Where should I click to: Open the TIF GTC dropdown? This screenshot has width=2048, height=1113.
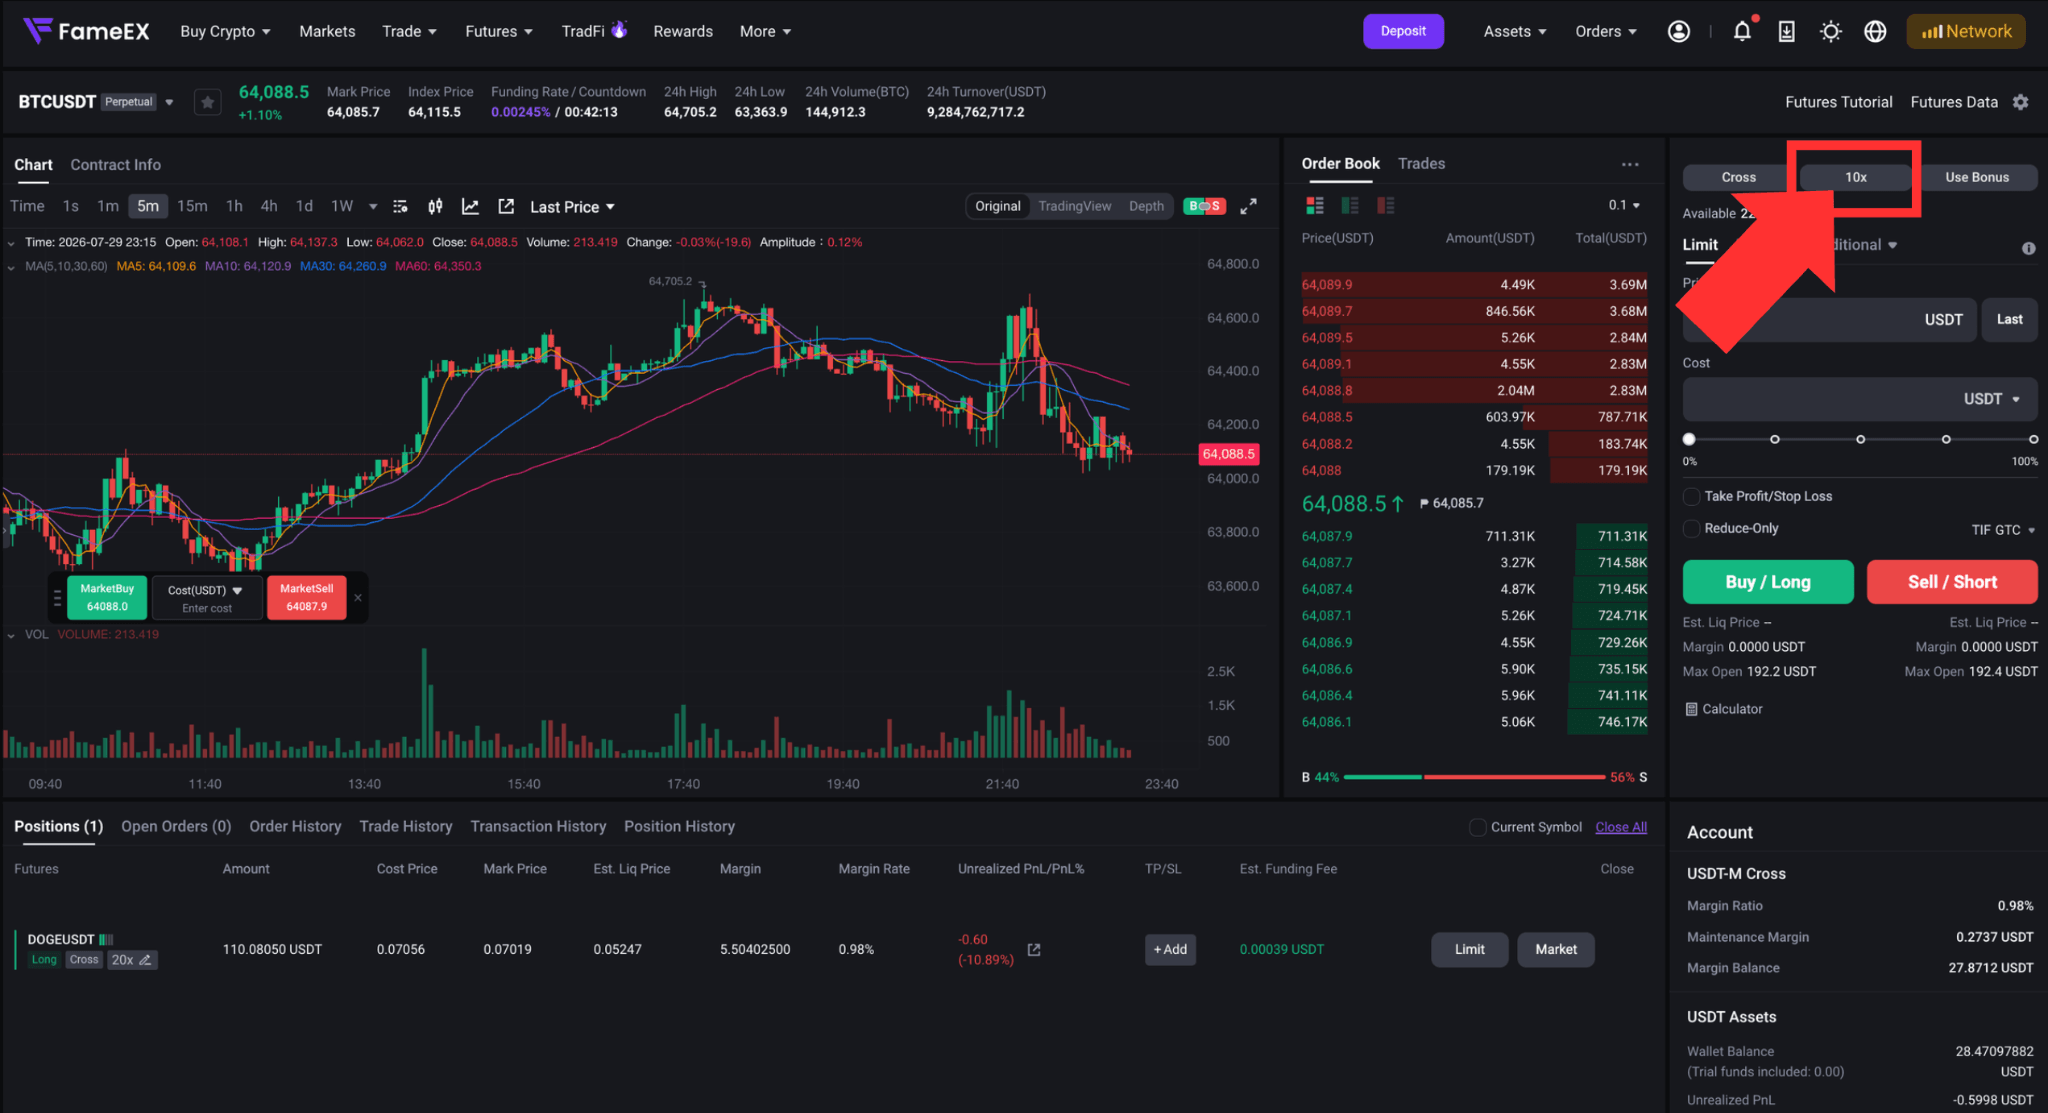coord(2004,530)
